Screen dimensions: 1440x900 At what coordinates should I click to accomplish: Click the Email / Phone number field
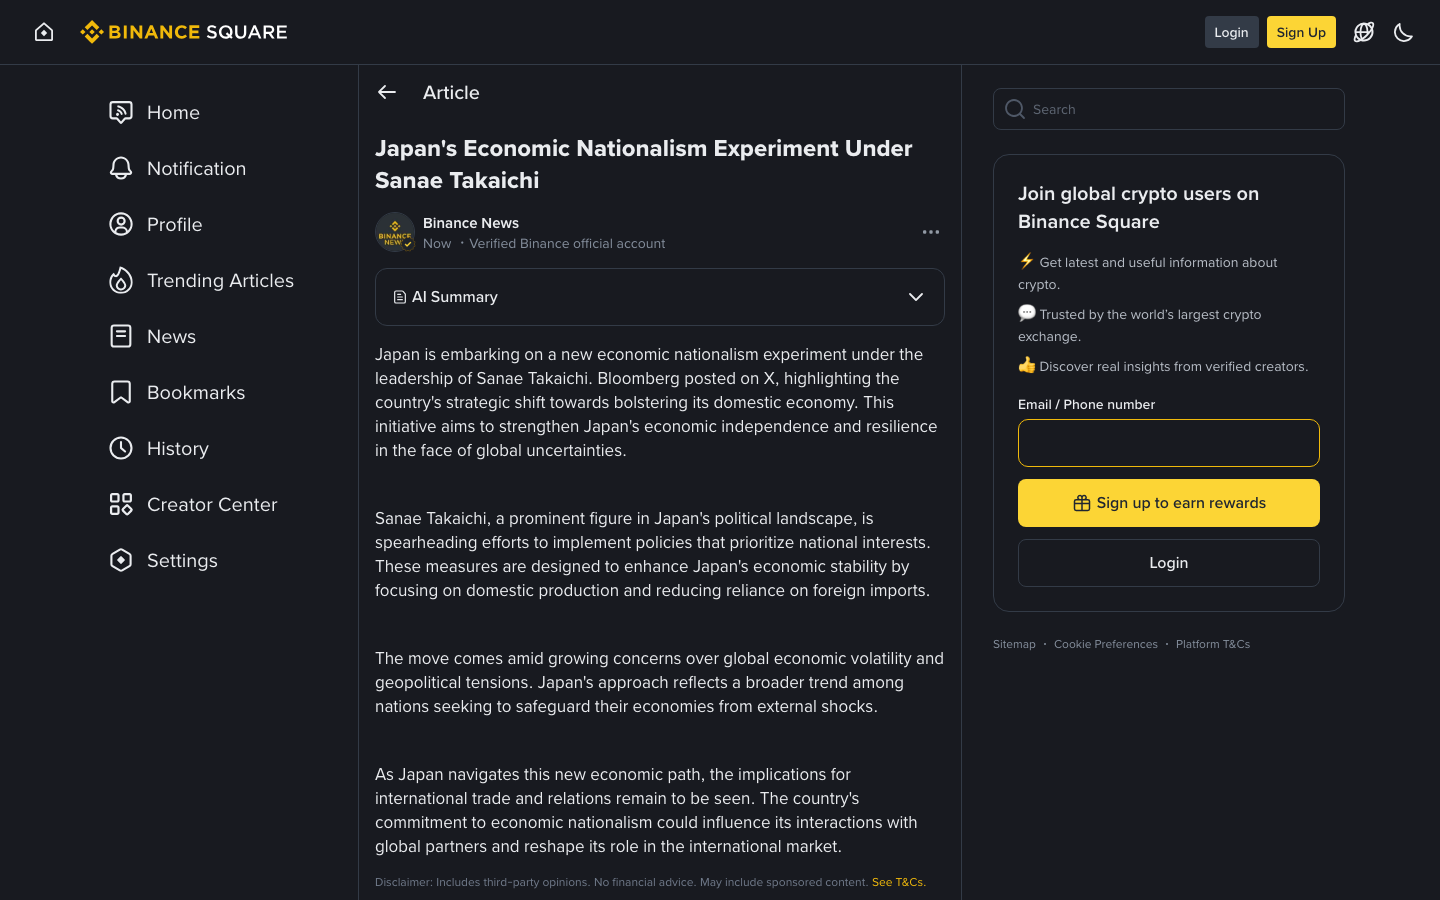(1168, 443)
